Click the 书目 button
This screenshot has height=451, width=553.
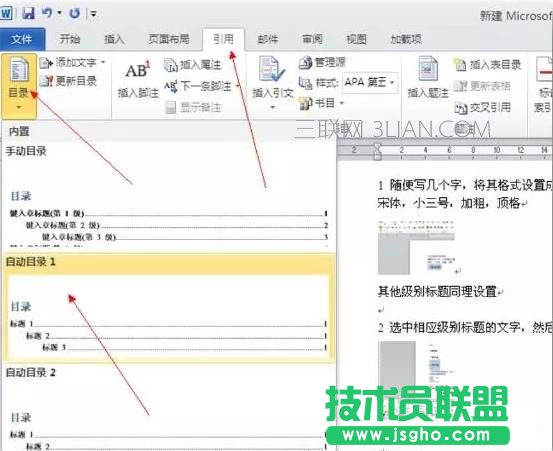317,103
